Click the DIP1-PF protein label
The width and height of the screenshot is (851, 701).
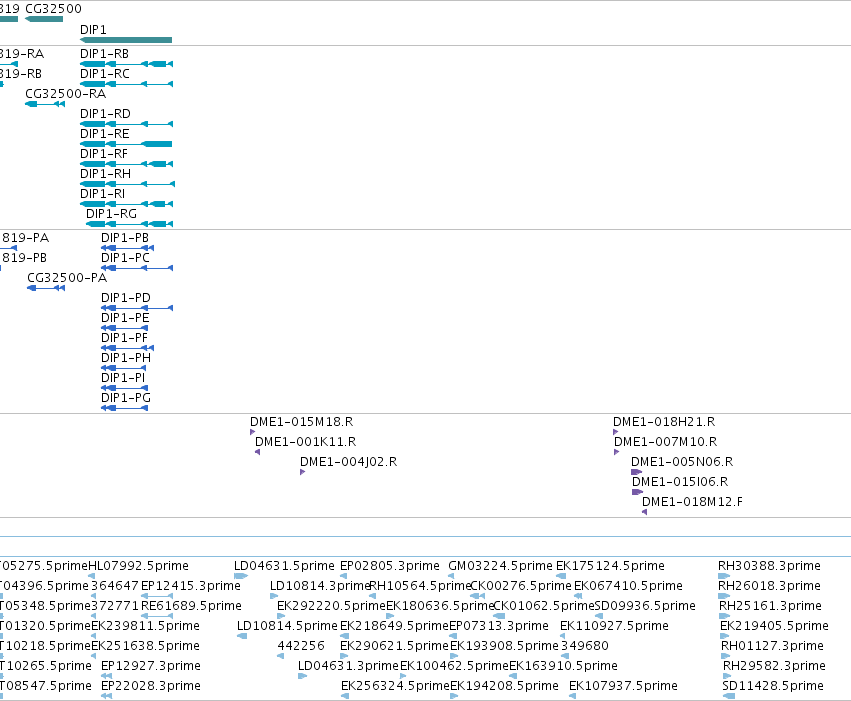pos(124,339)
